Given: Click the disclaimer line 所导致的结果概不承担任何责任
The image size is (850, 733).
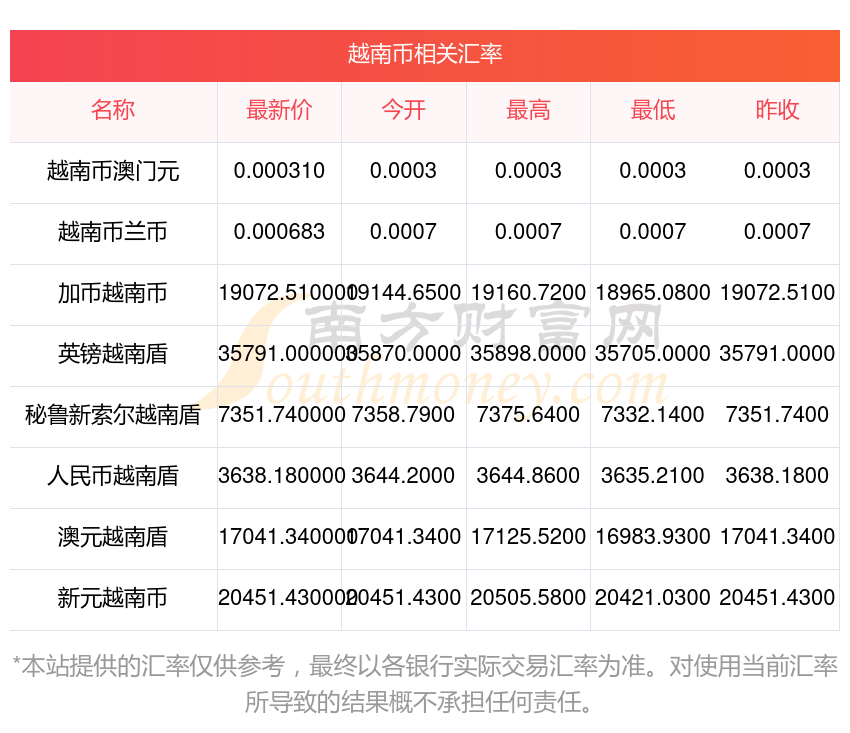Looking at the screenshot, I should pyautogui.click(x=418, y=703).
